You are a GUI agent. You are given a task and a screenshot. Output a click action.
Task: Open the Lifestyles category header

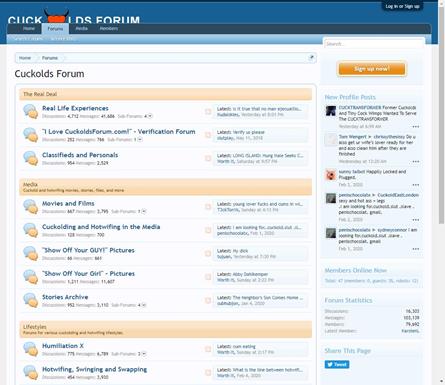coord(35,327)
